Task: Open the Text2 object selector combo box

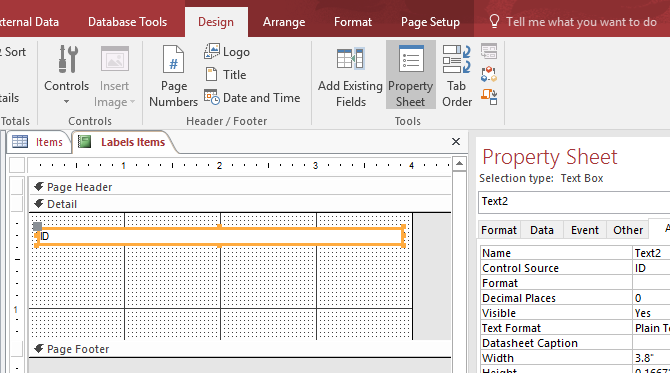Action: coord(574,202)
